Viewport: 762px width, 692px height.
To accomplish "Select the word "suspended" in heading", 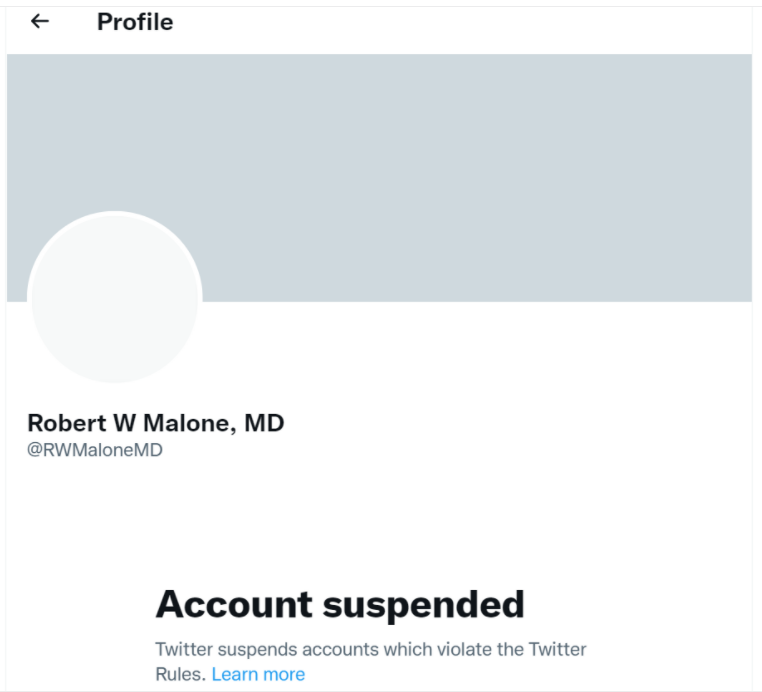I will click(x=430, y=604).
